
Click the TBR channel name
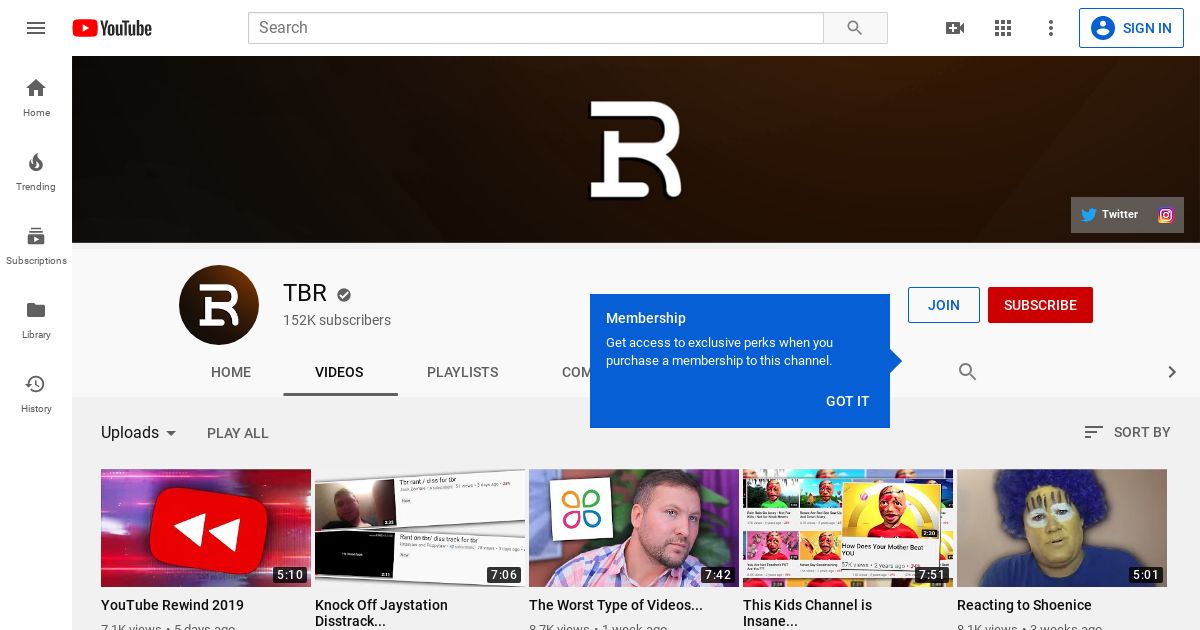coord(305,293)
